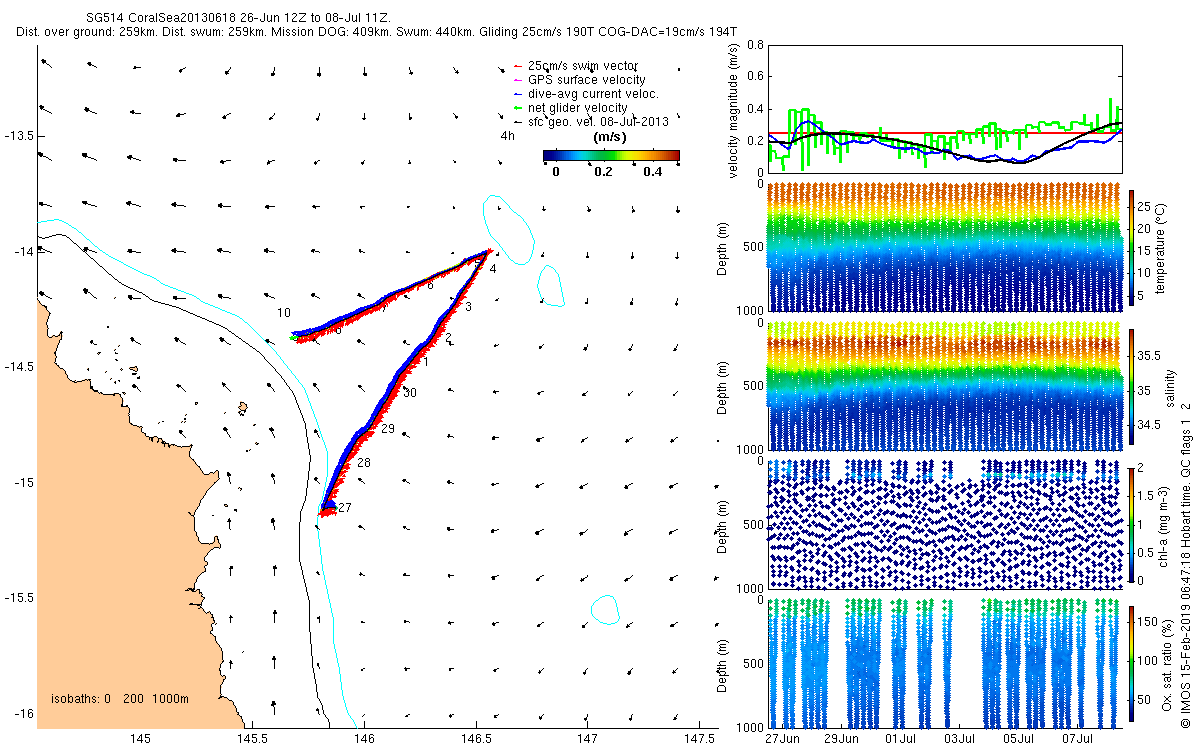Click the '4h' label under the legend

(507, 136)
